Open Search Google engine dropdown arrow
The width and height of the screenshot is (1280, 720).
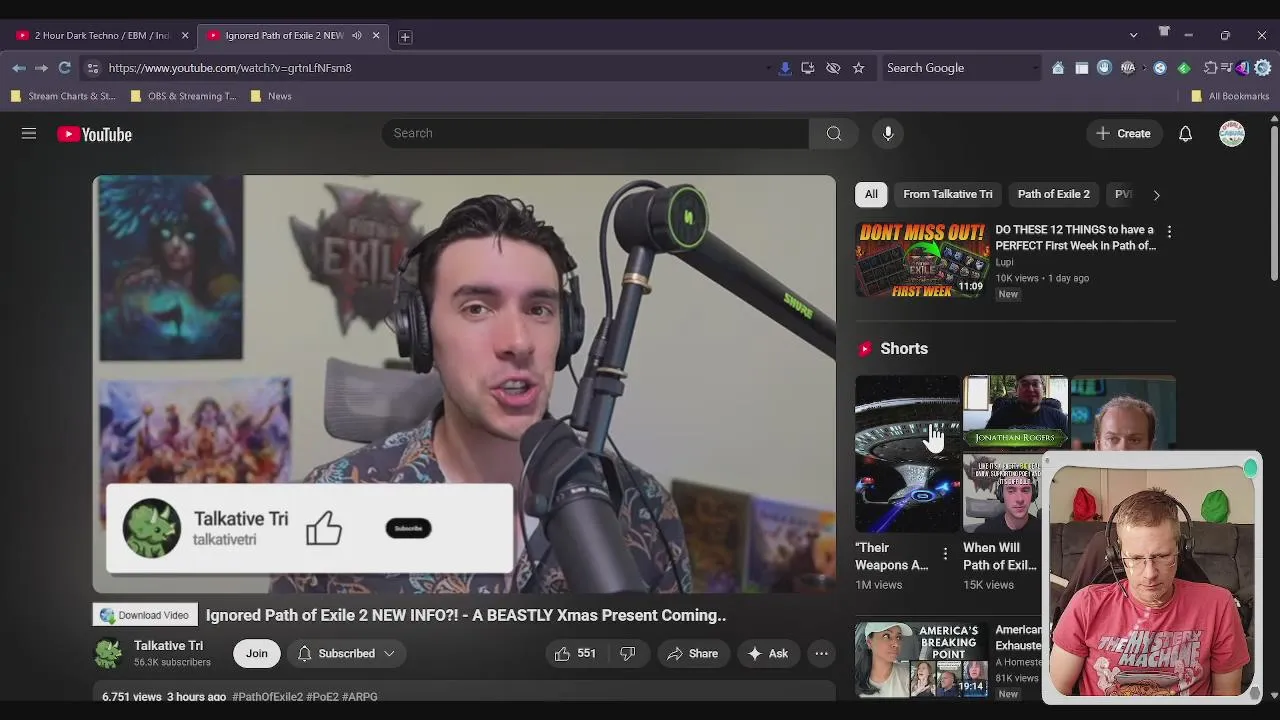[x=1035, y=68]
